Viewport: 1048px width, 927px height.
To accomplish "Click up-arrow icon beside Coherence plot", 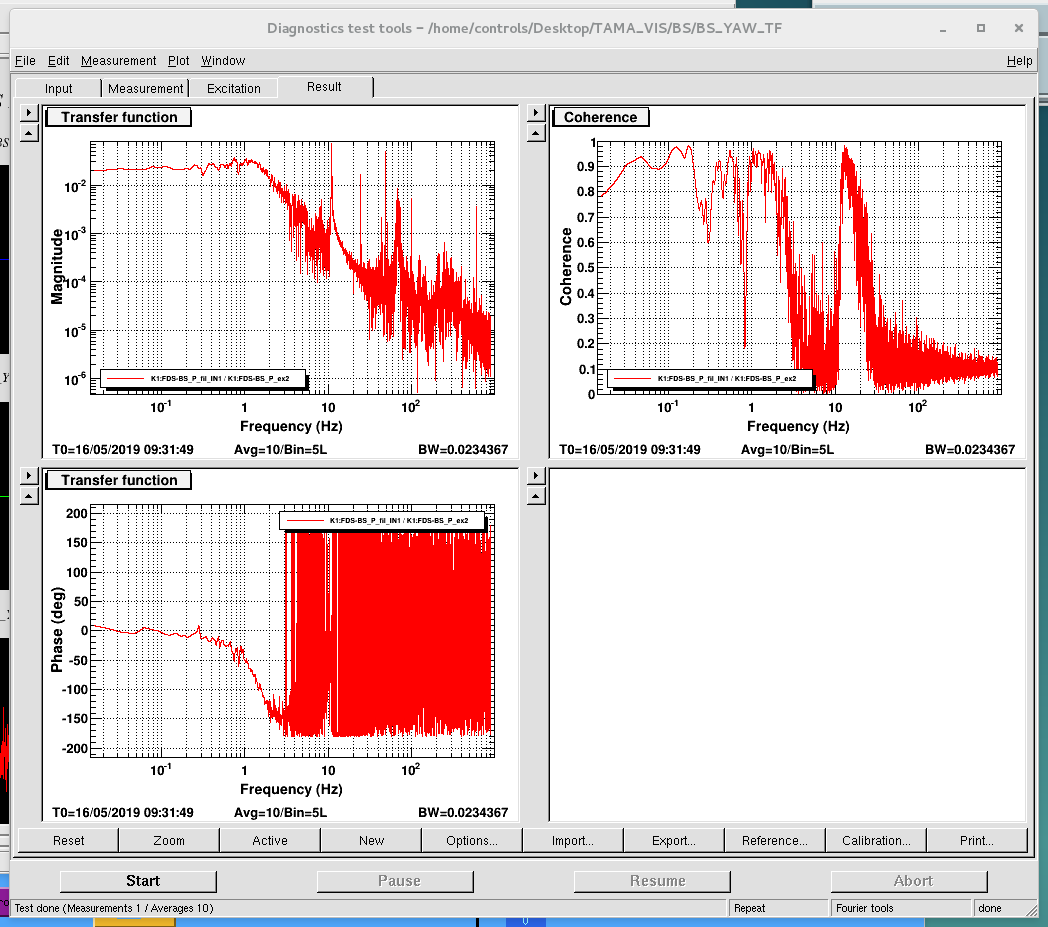I will [536, 131].
